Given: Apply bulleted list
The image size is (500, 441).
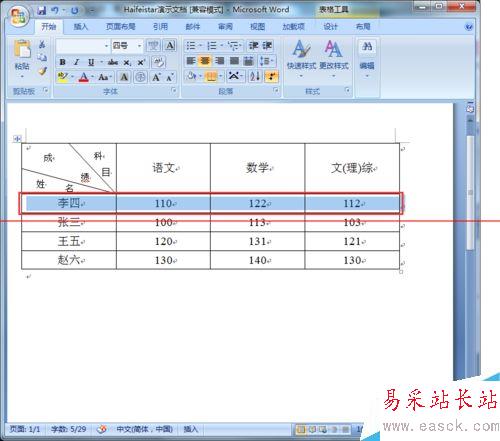Looking at the screenshot, I should [191, 45].
